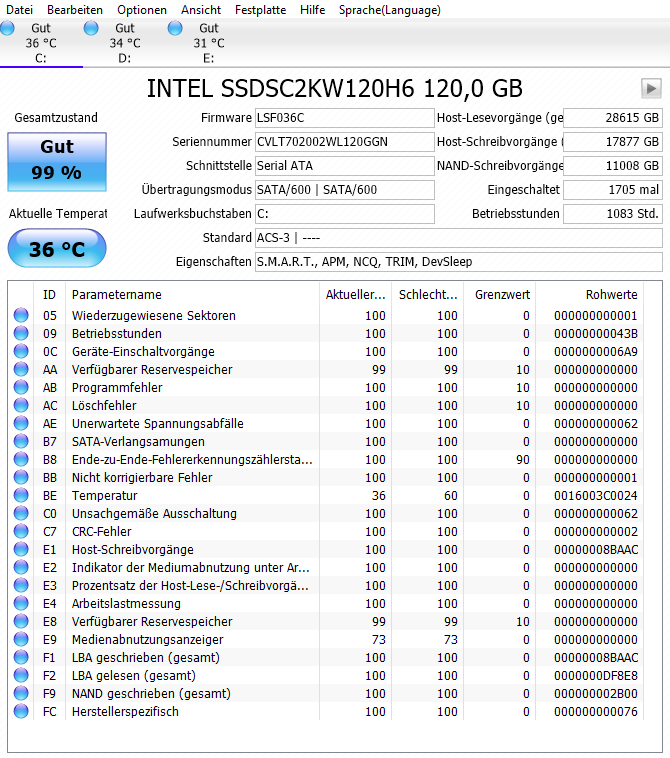Click the Eigenschaften field

click(x=459, y=262)
